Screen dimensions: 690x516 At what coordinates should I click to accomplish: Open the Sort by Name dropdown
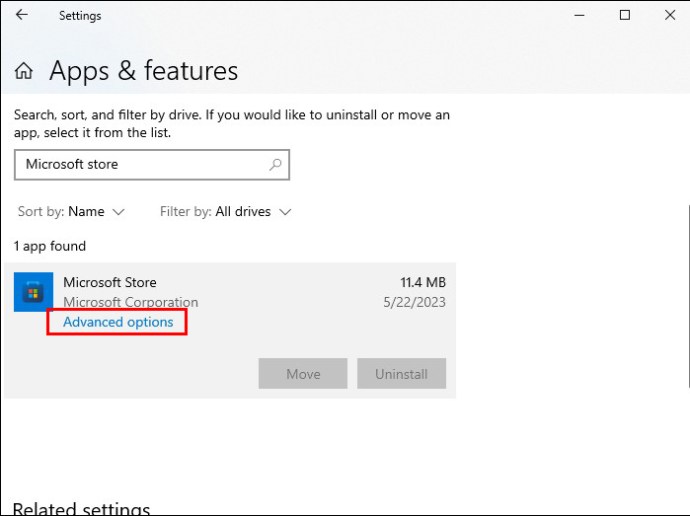tap(71, 212)
